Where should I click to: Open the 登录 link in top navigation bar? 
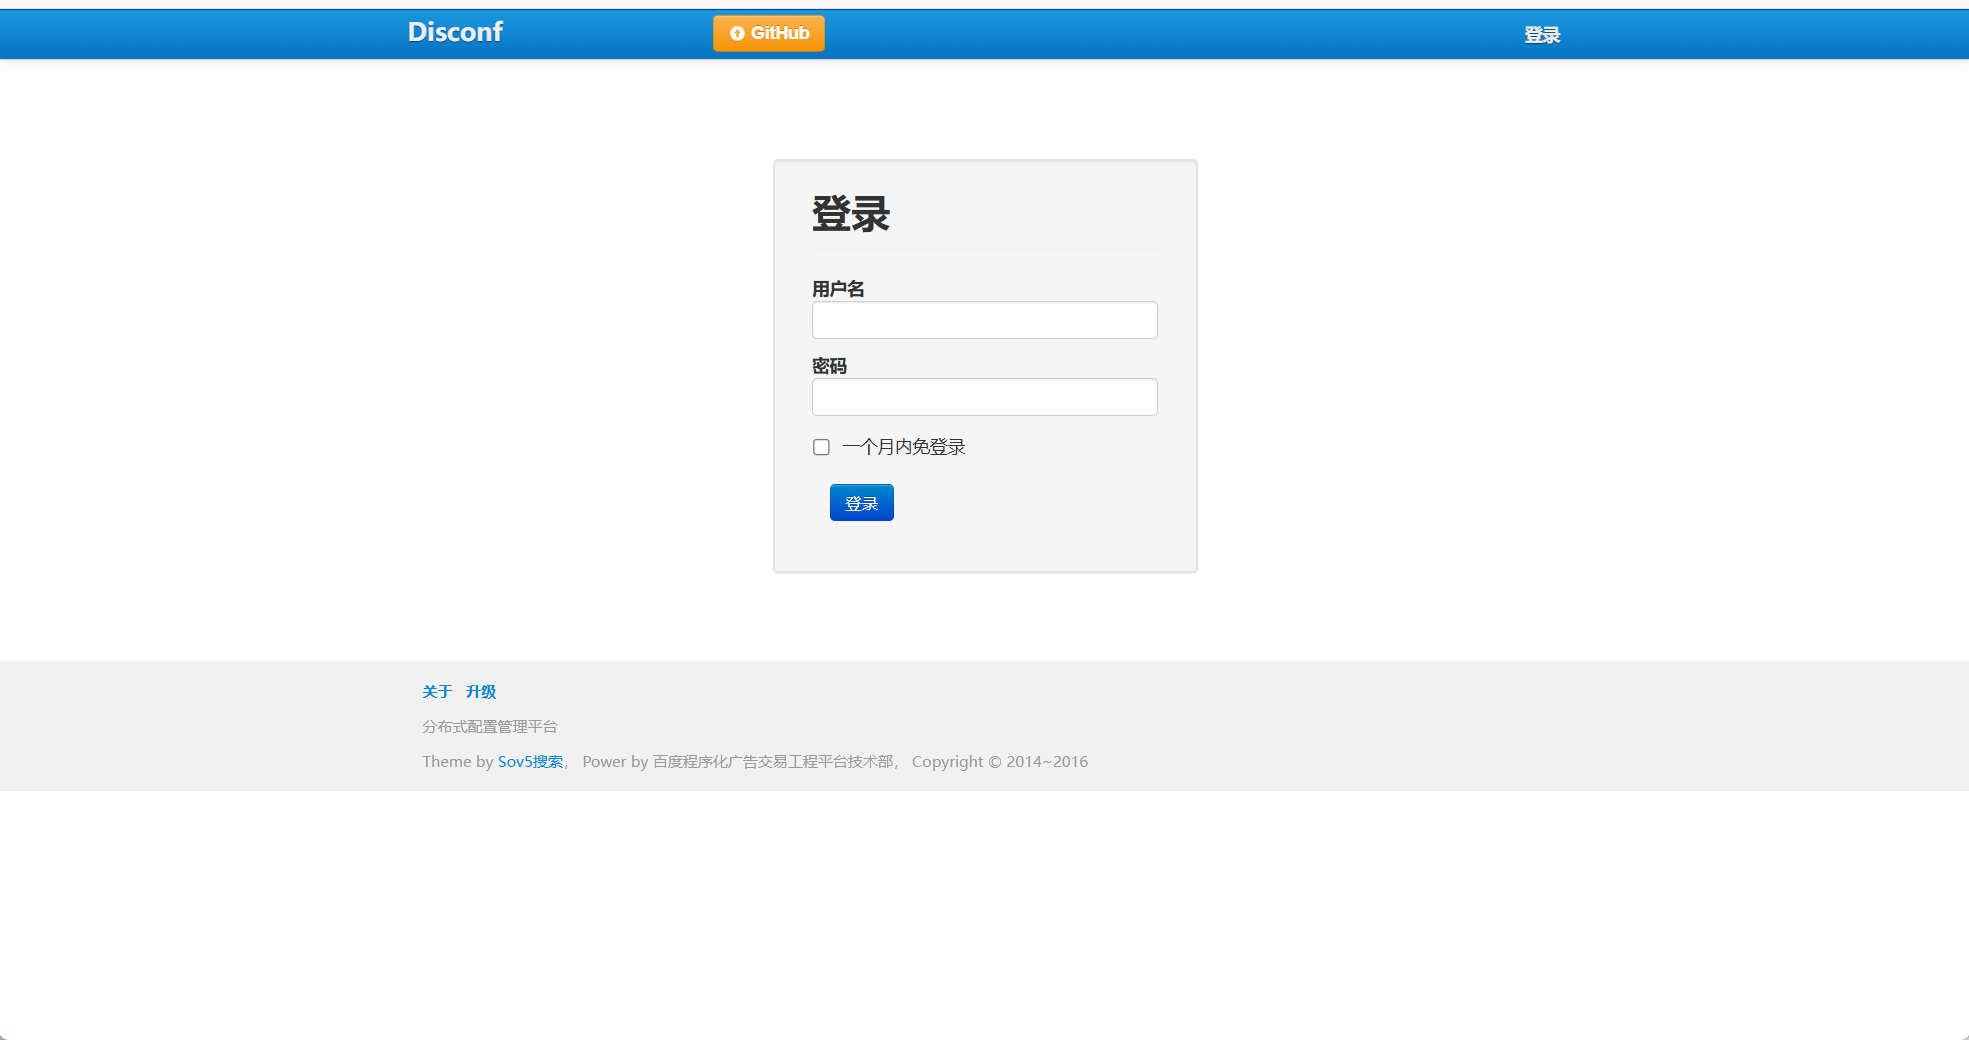tap(1541, 35)
